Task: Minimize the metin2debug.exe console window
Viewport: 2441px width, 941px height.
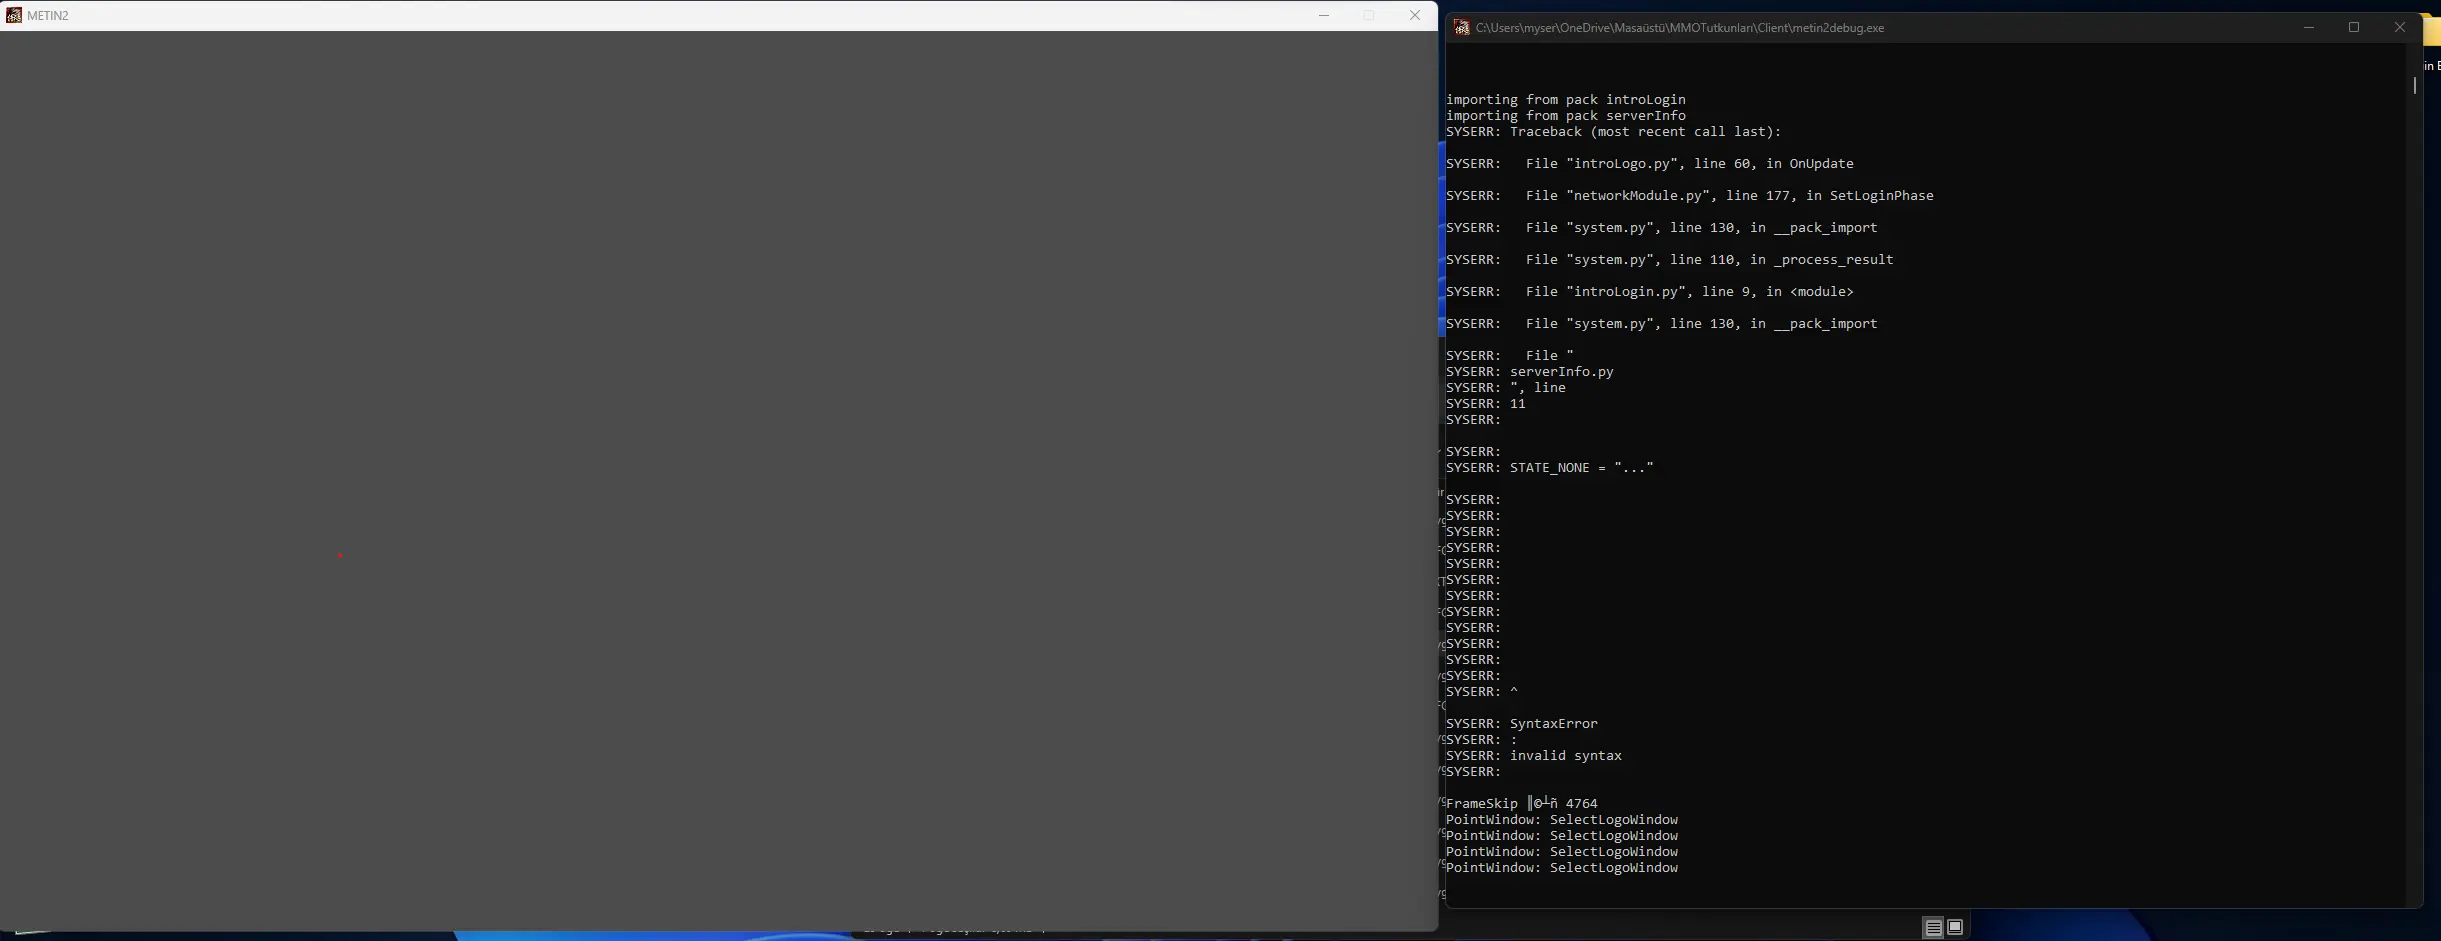Action: tap(2309, 28)
